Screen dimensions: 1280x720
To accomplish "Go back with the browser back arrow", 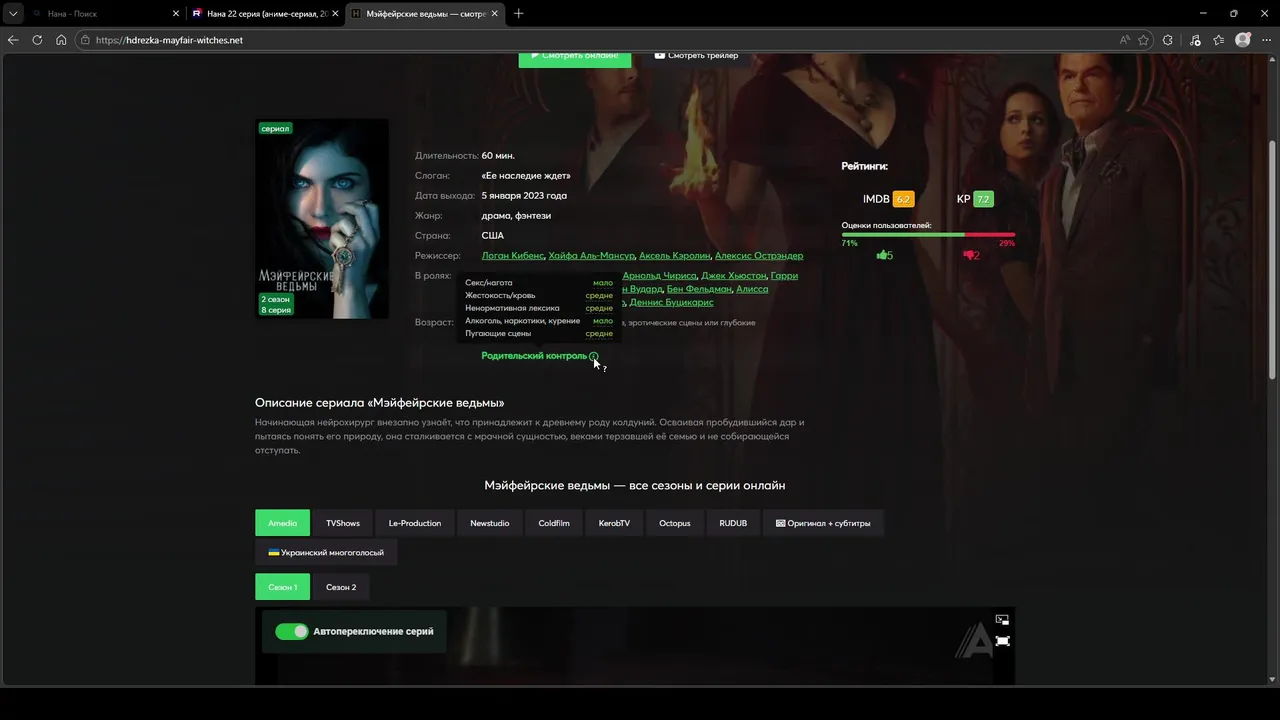I will point(13,40).
